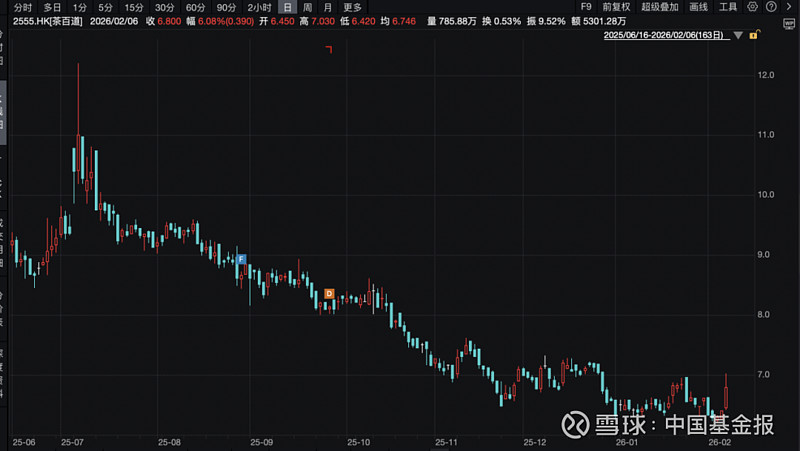Click the orange D dividend marker on chart
The image size is (800, 451).
point(329,294)
